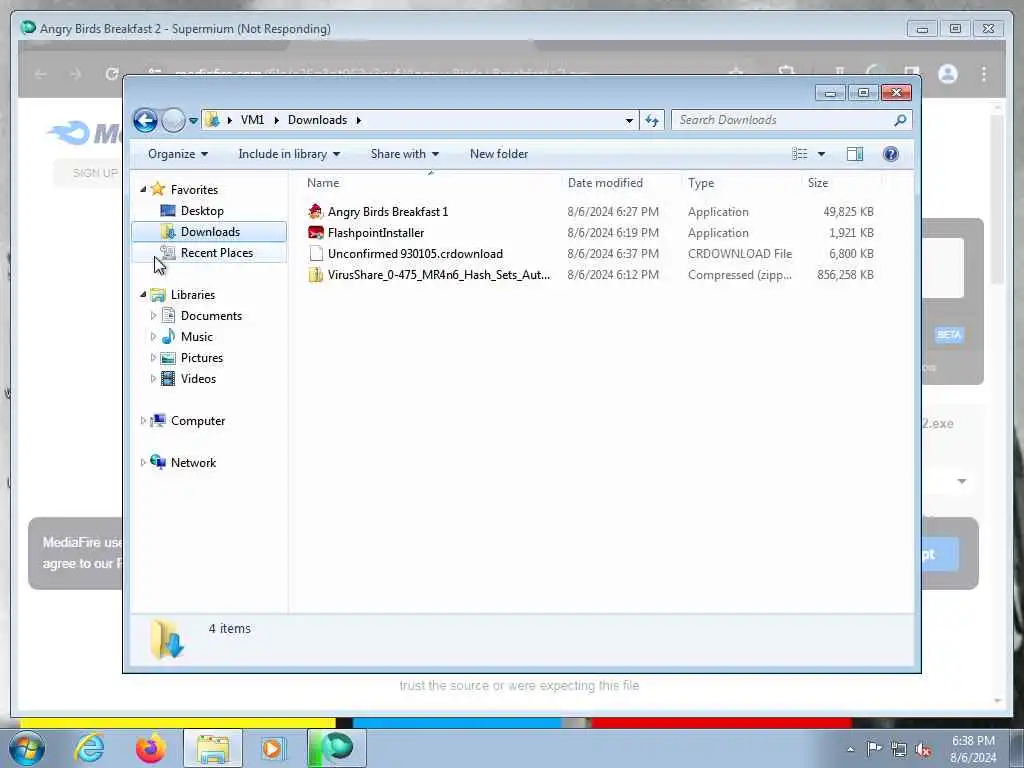The image size is (1024, 768).
Task: Collapse the Libraries tree group
Action: pyautogui.click(x=143, y=295)
